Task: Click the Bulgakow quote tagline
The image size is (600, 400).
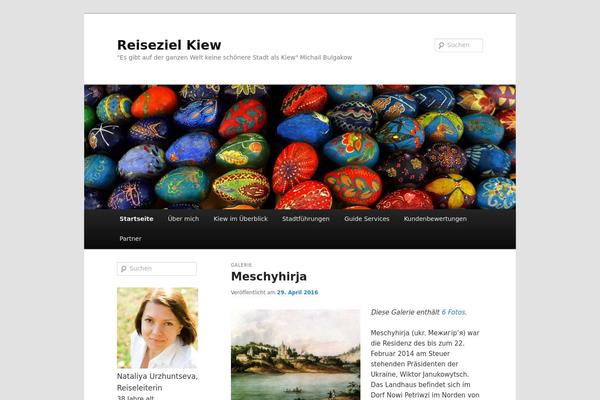Action: pyautogui.click(x=235, y=58)
